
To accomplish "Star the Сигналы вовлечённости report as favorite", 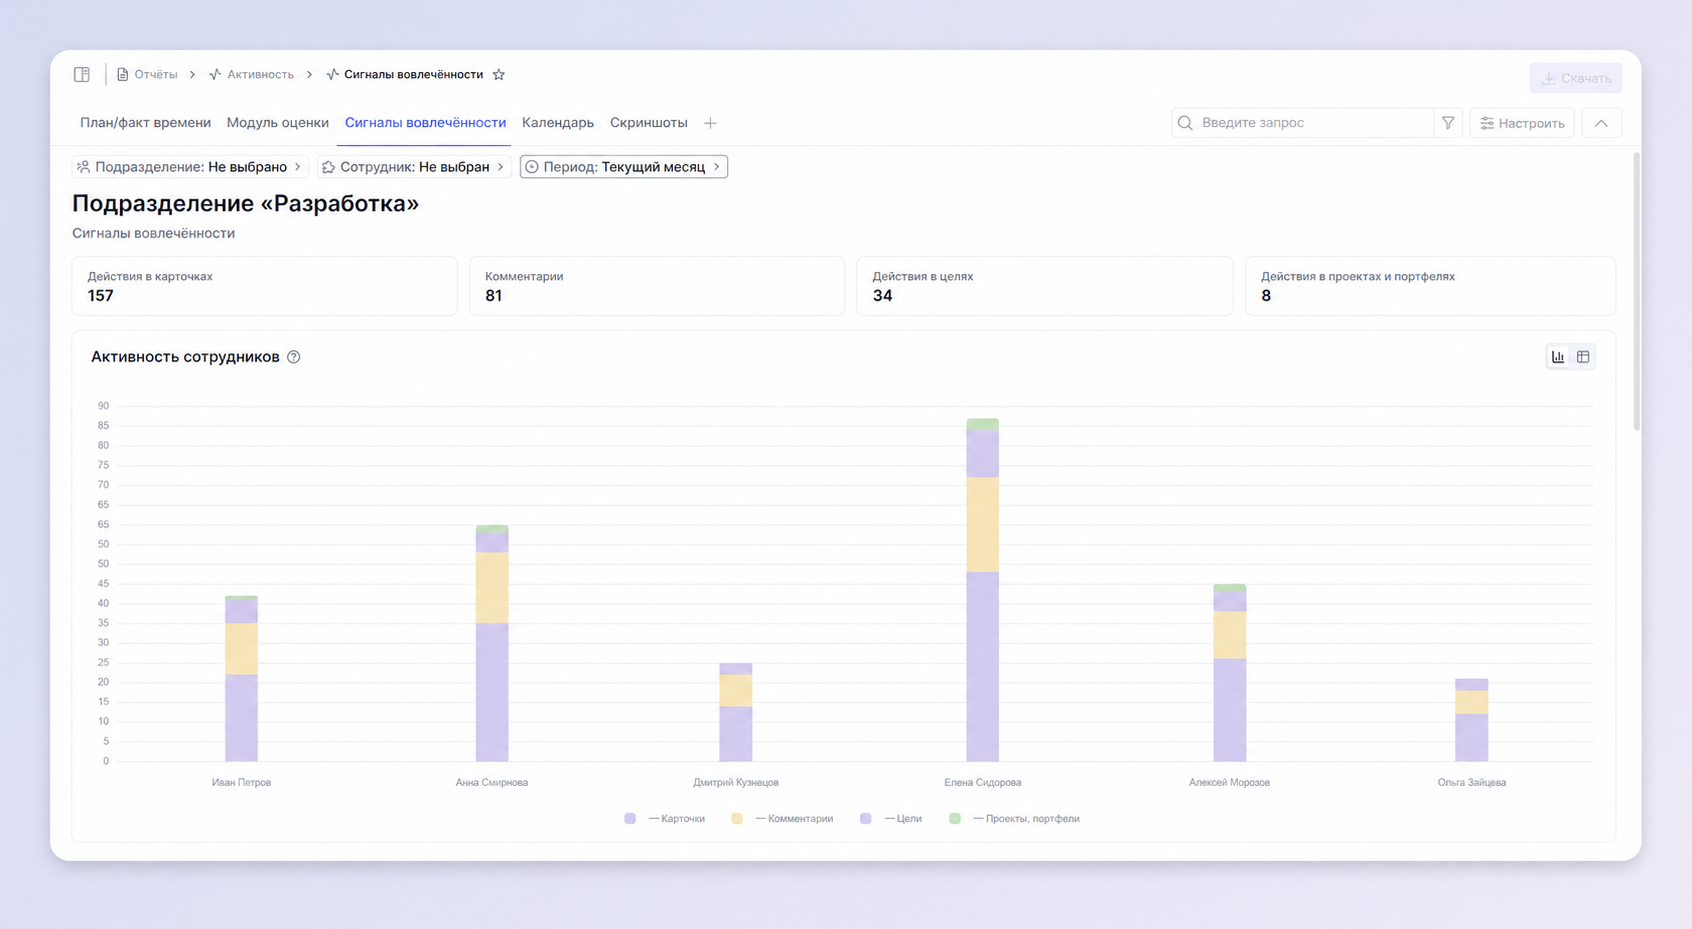I will coord(499,75).
